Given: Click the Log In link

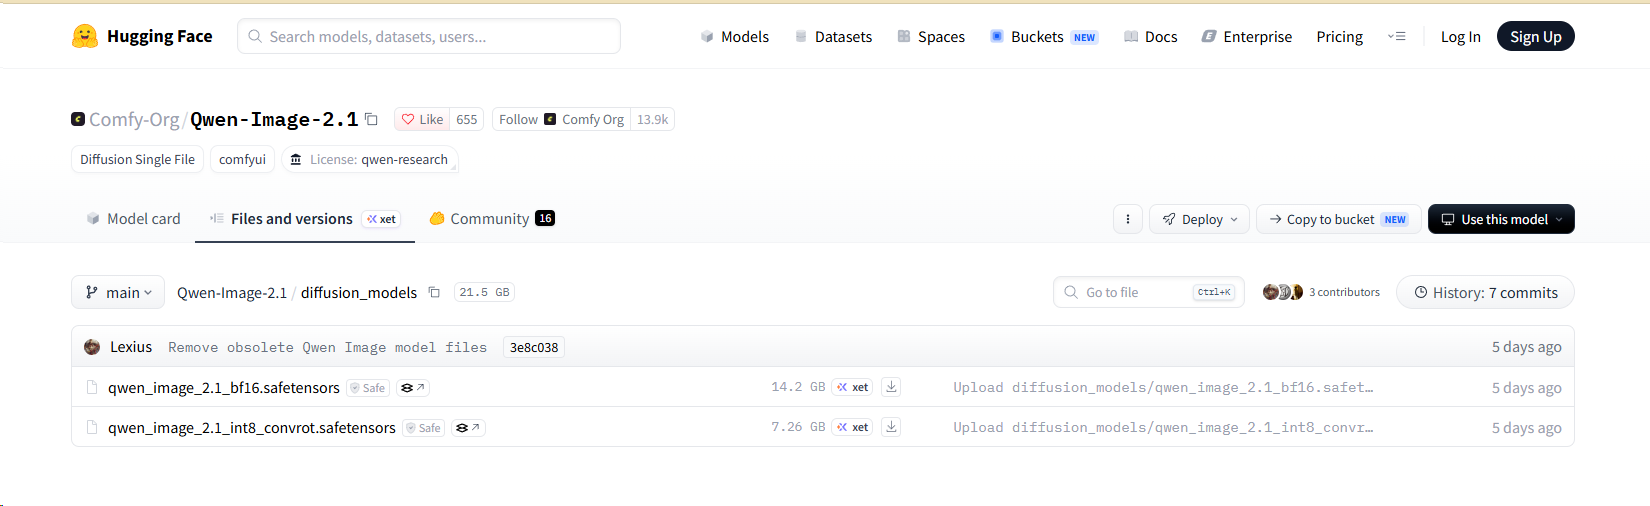Looking at the screenshot, I should point(1460,36).
